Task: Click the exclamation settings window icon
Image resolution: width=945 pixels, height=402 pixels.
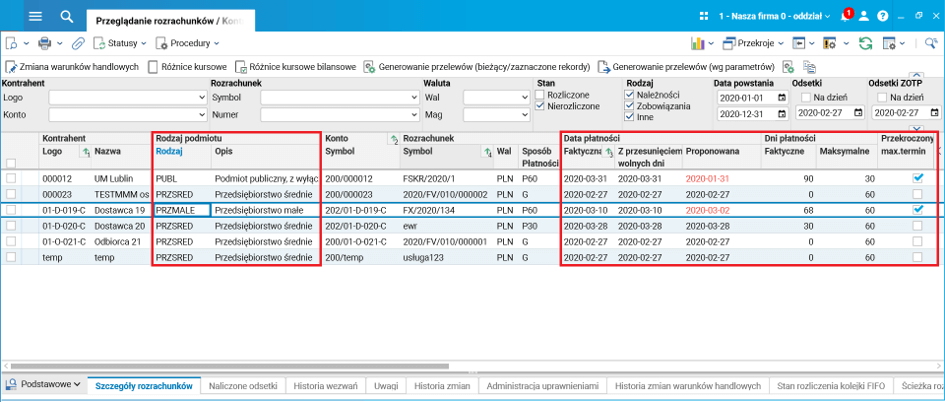Action: [830, 43]
